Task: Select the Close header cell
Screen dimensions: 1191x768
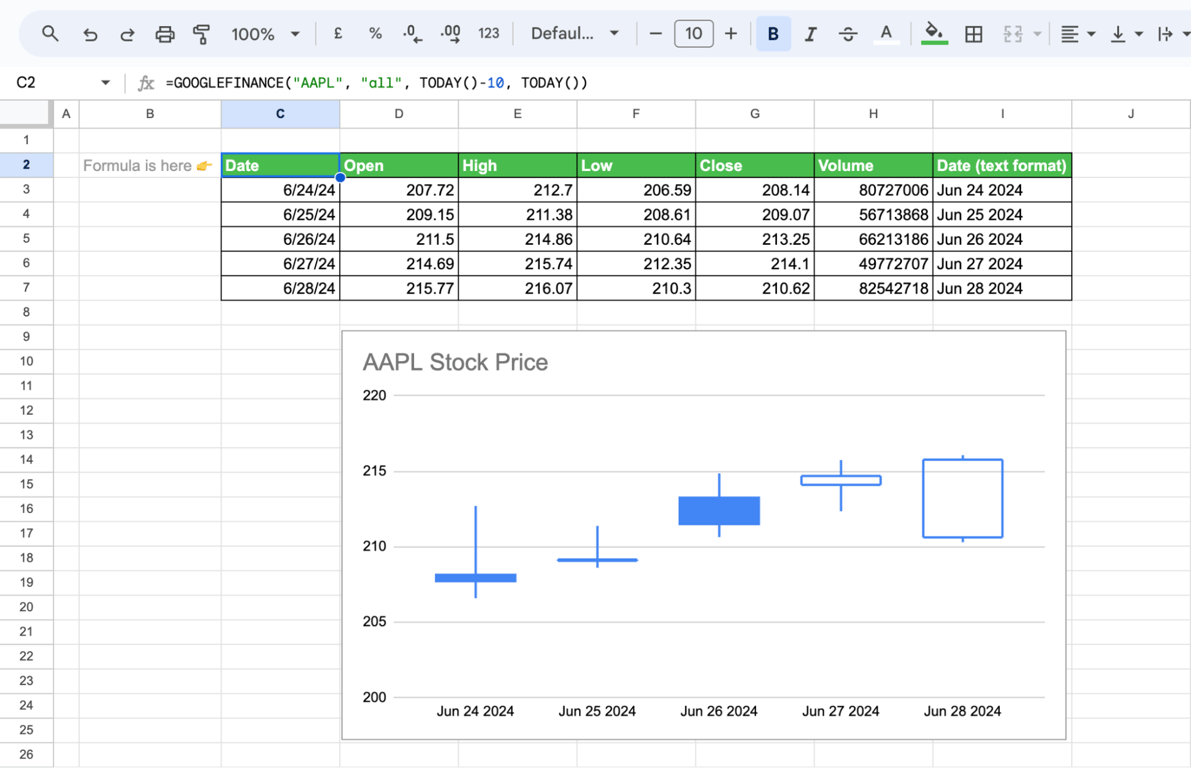Action: [x=755, y=165]
